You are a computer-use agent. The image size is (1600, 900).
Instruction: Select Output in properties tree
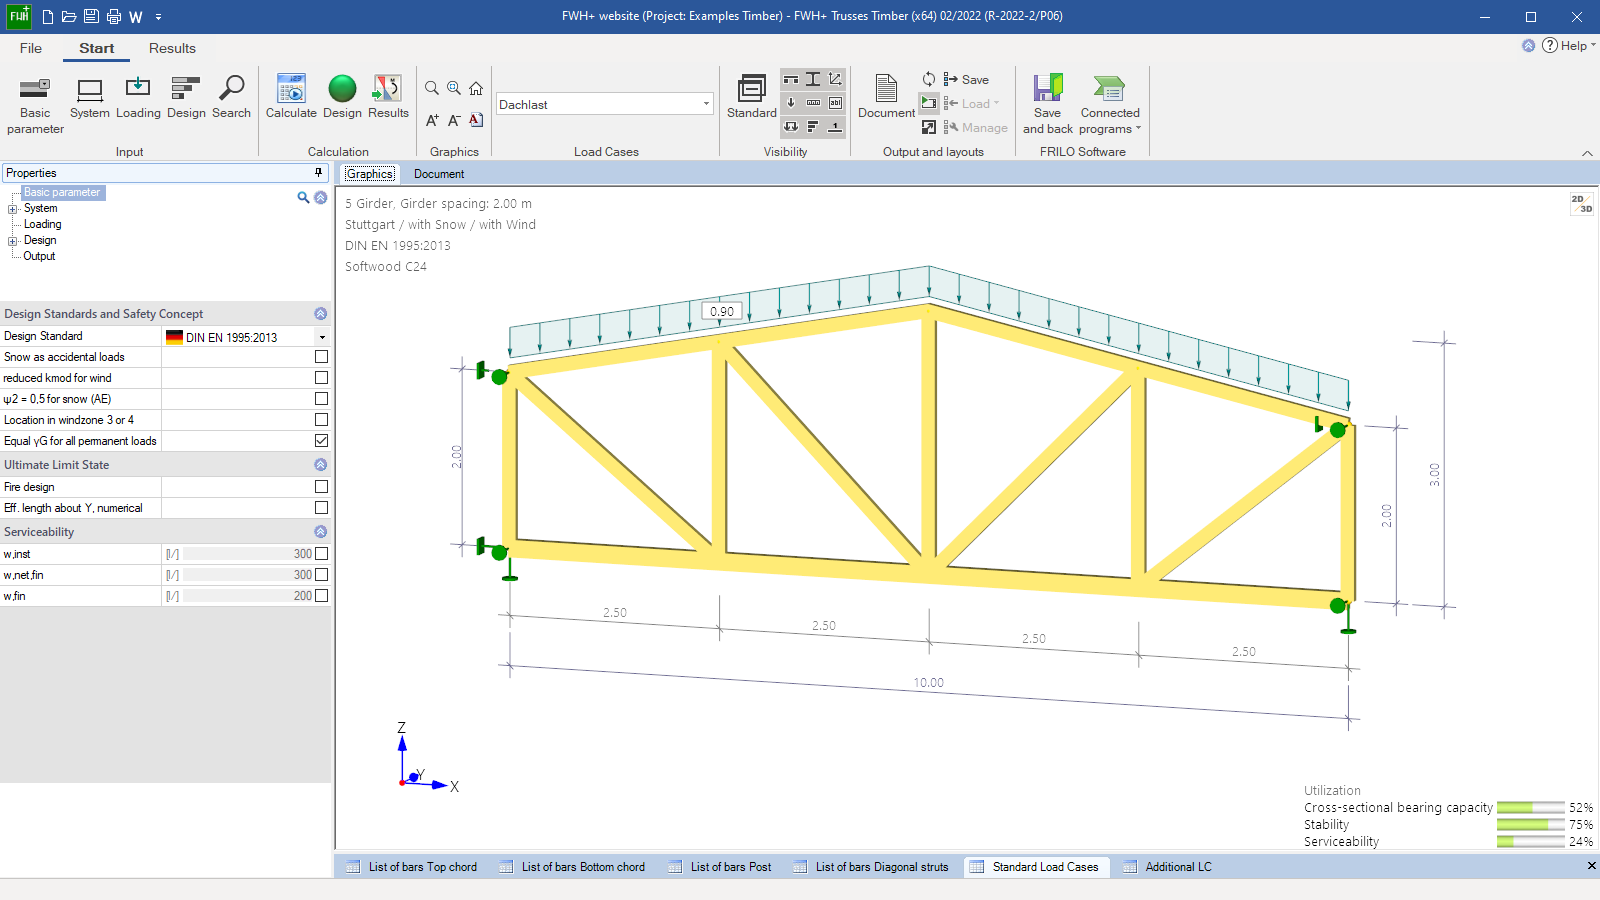point(39,257)
